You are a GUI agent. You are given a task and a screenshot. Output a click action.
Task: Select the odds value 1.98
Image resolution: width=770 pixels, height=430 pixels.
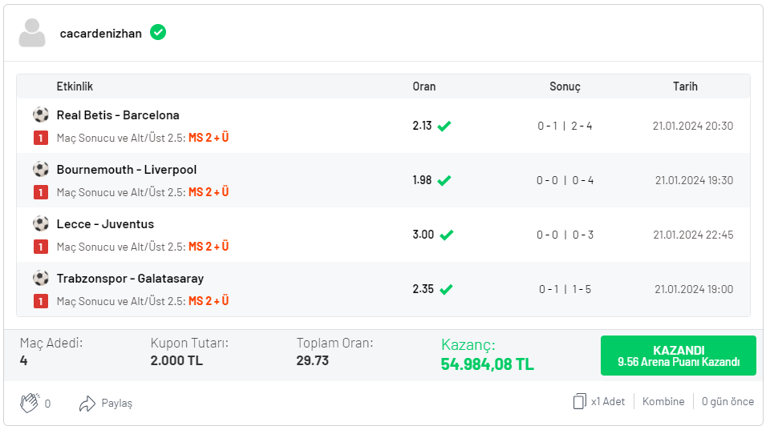coord(422,180)
